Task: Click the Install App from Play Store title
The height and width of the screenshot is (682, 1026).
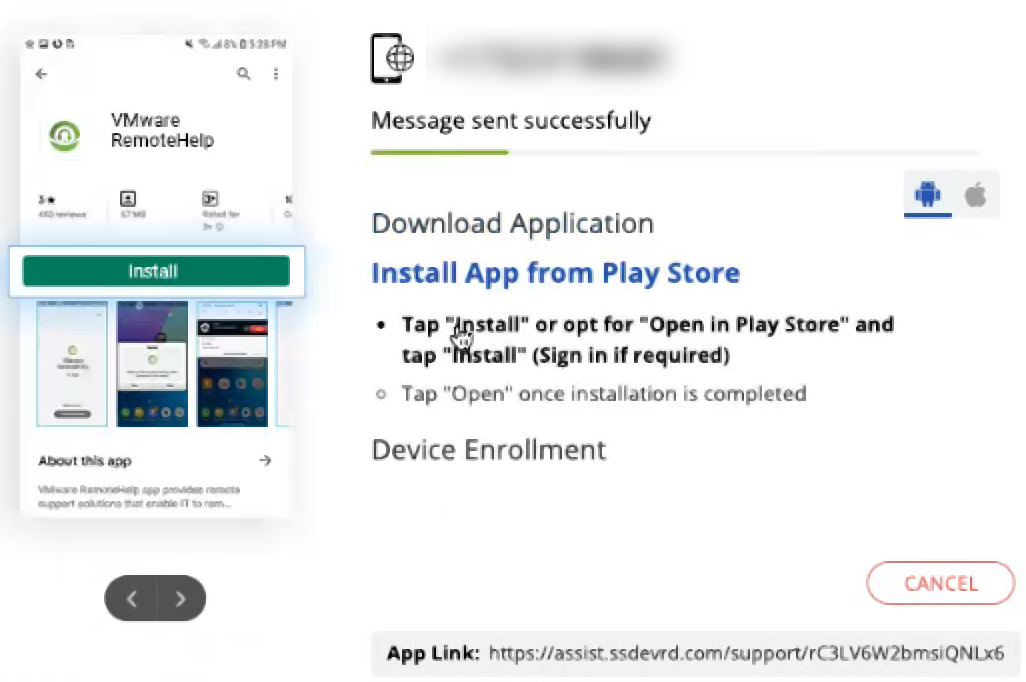Action: (x=556, y=273)
